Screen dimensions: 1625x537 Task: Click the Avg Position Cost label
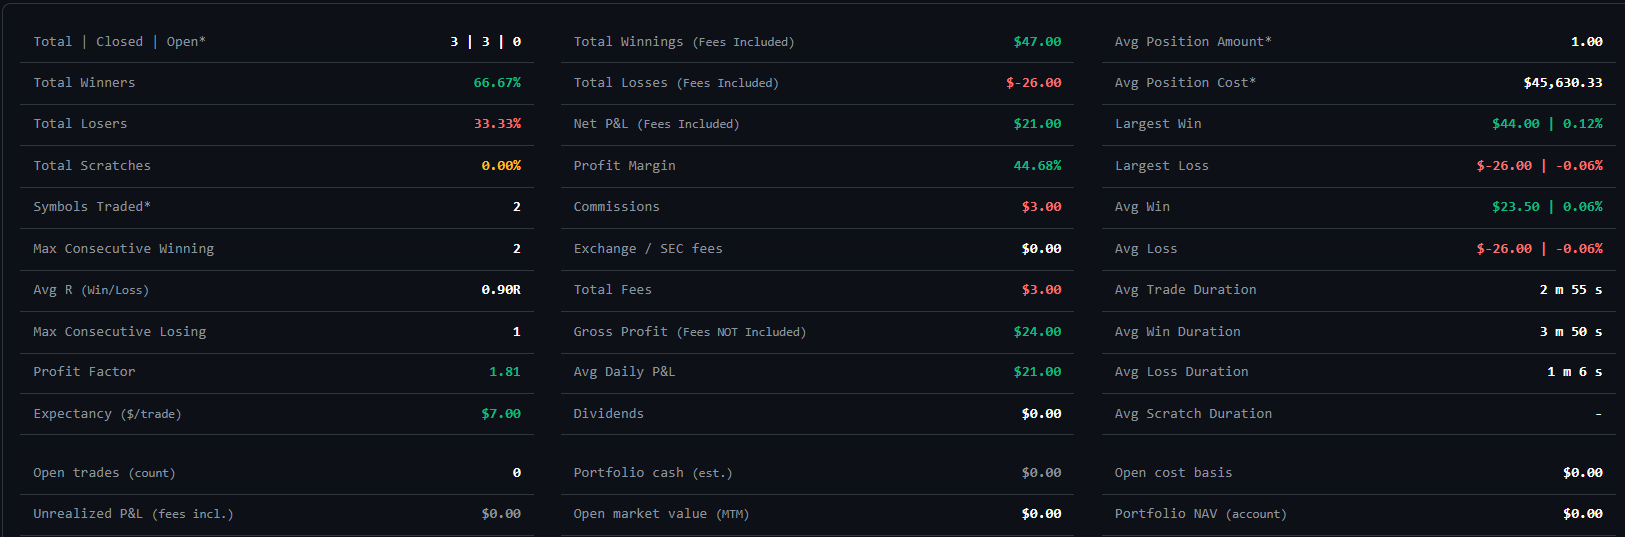(1185, 83)
